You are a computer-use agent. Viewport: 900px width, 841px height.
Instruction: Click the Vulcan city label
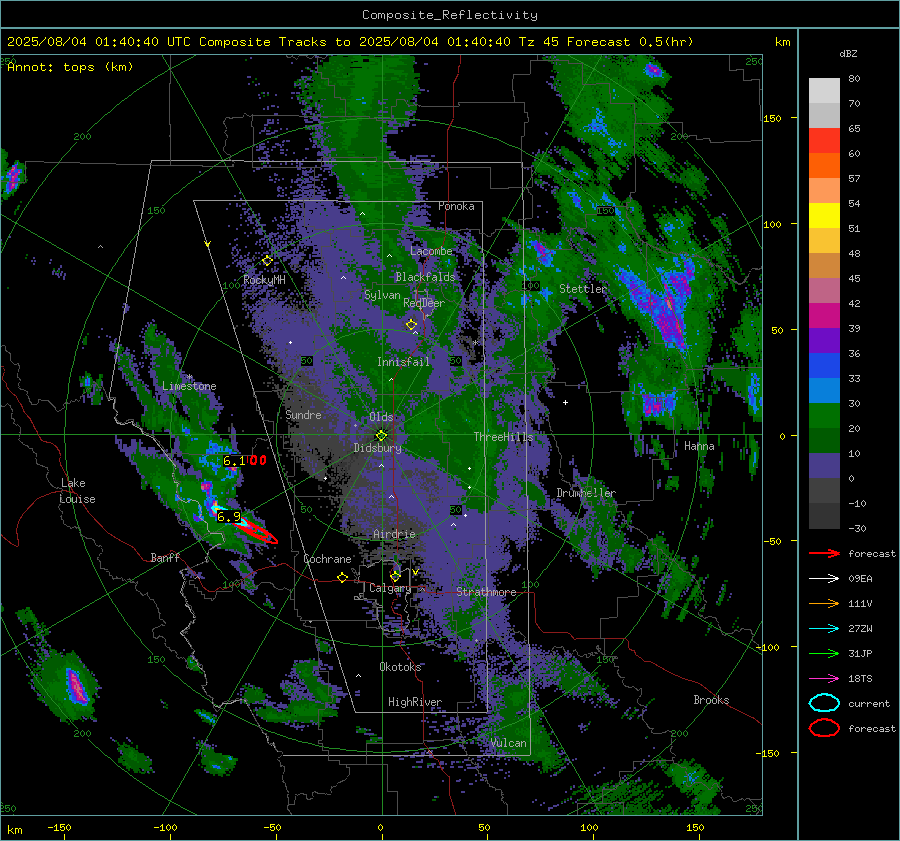(509, 743)
